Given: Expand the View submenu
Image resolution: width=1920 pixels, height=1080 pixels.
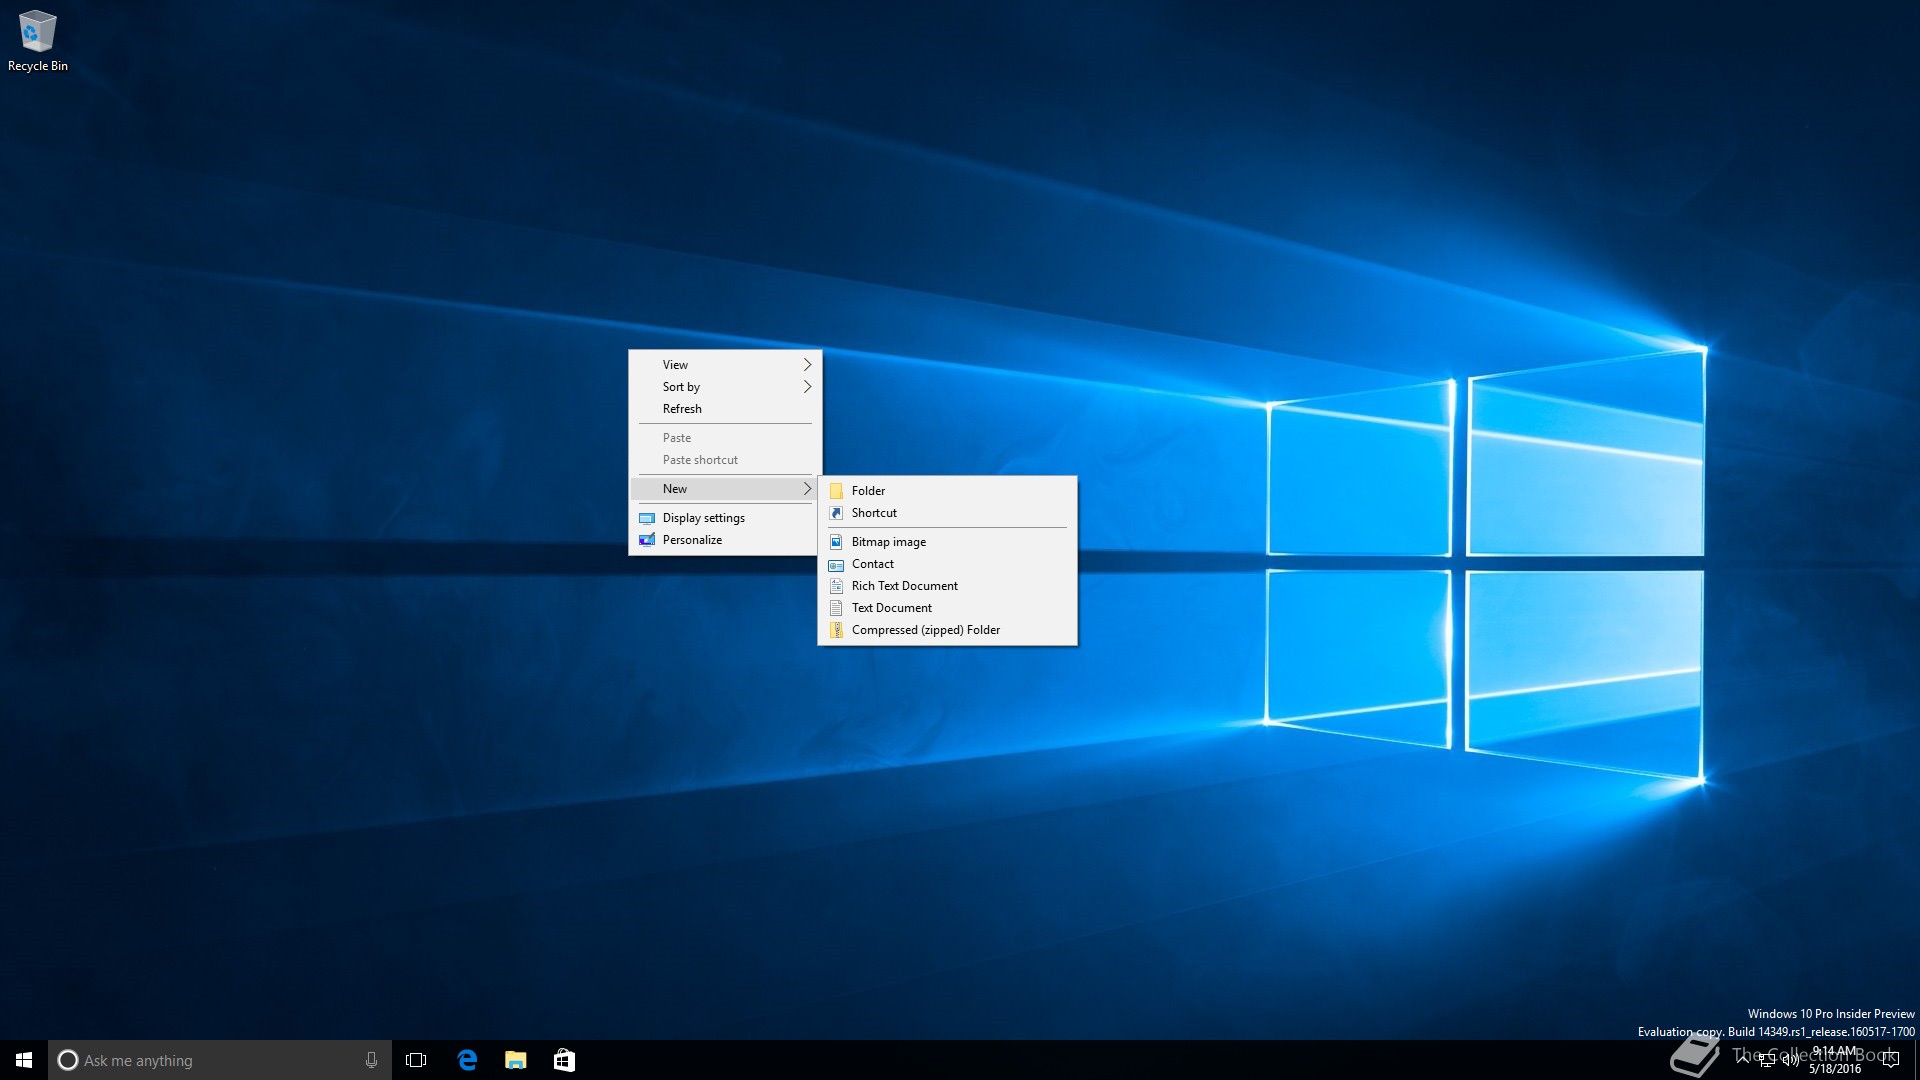Looking at the screenshot, I should click(725, 365).
